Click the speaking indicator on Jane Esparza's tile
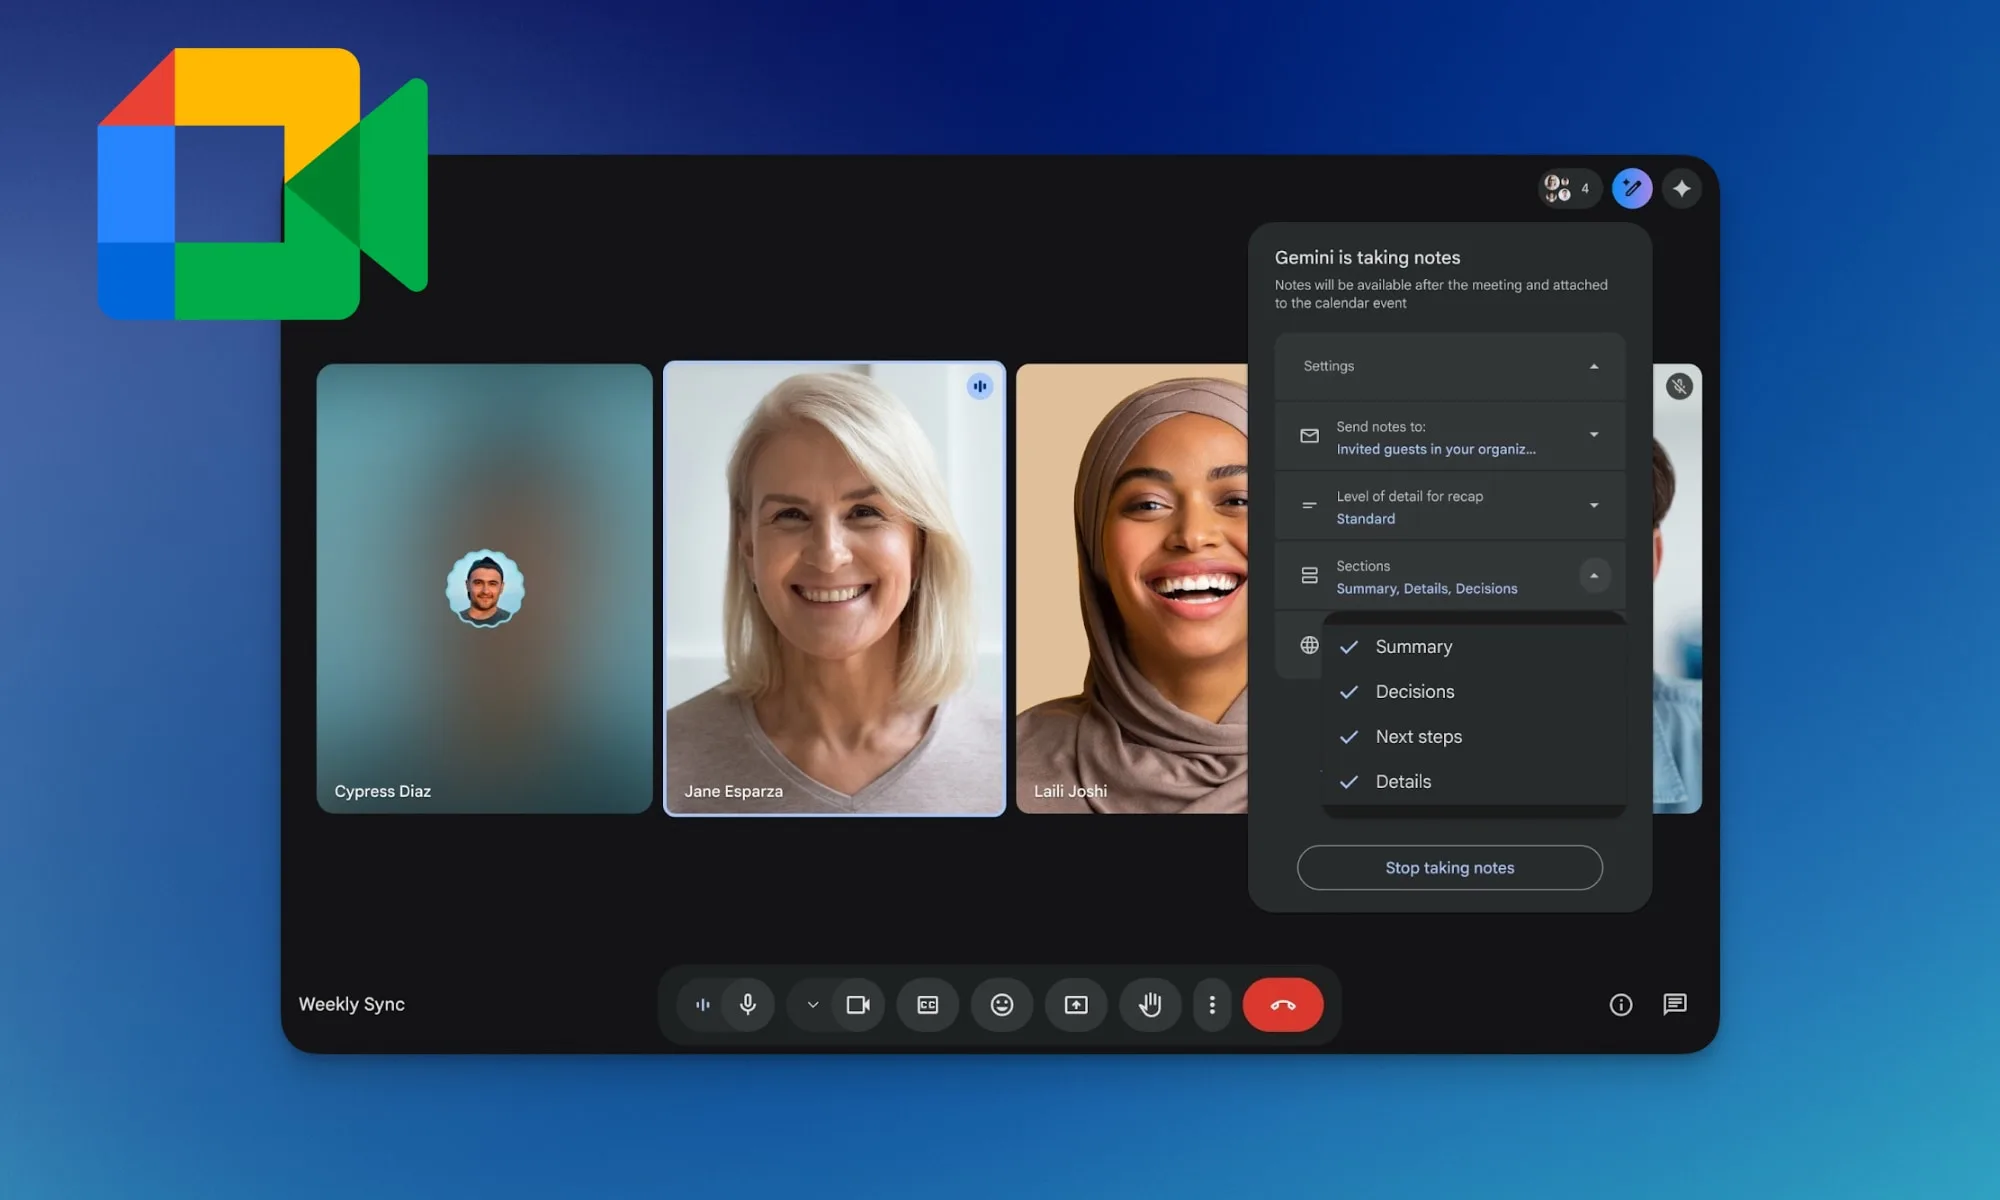This screenshot has height=1200, width=2000. 980,386
